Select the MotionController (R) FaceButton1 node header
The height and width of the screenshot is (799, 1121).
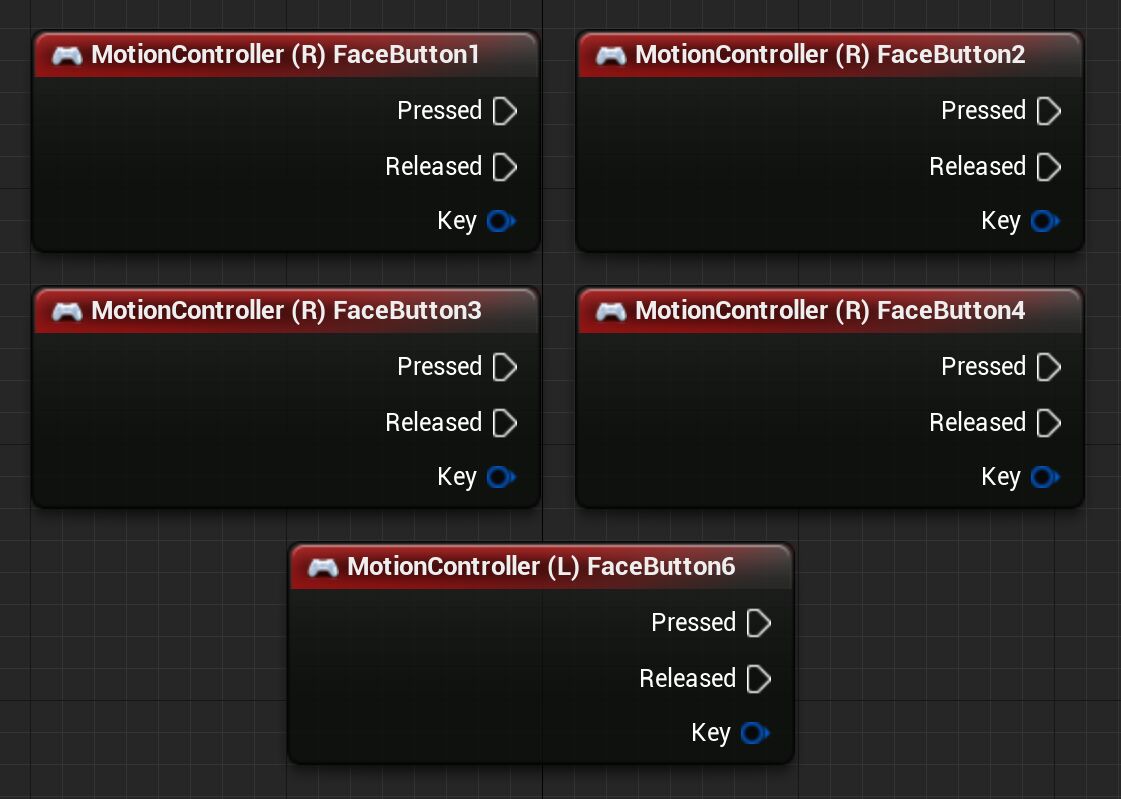tap(286, 55)
